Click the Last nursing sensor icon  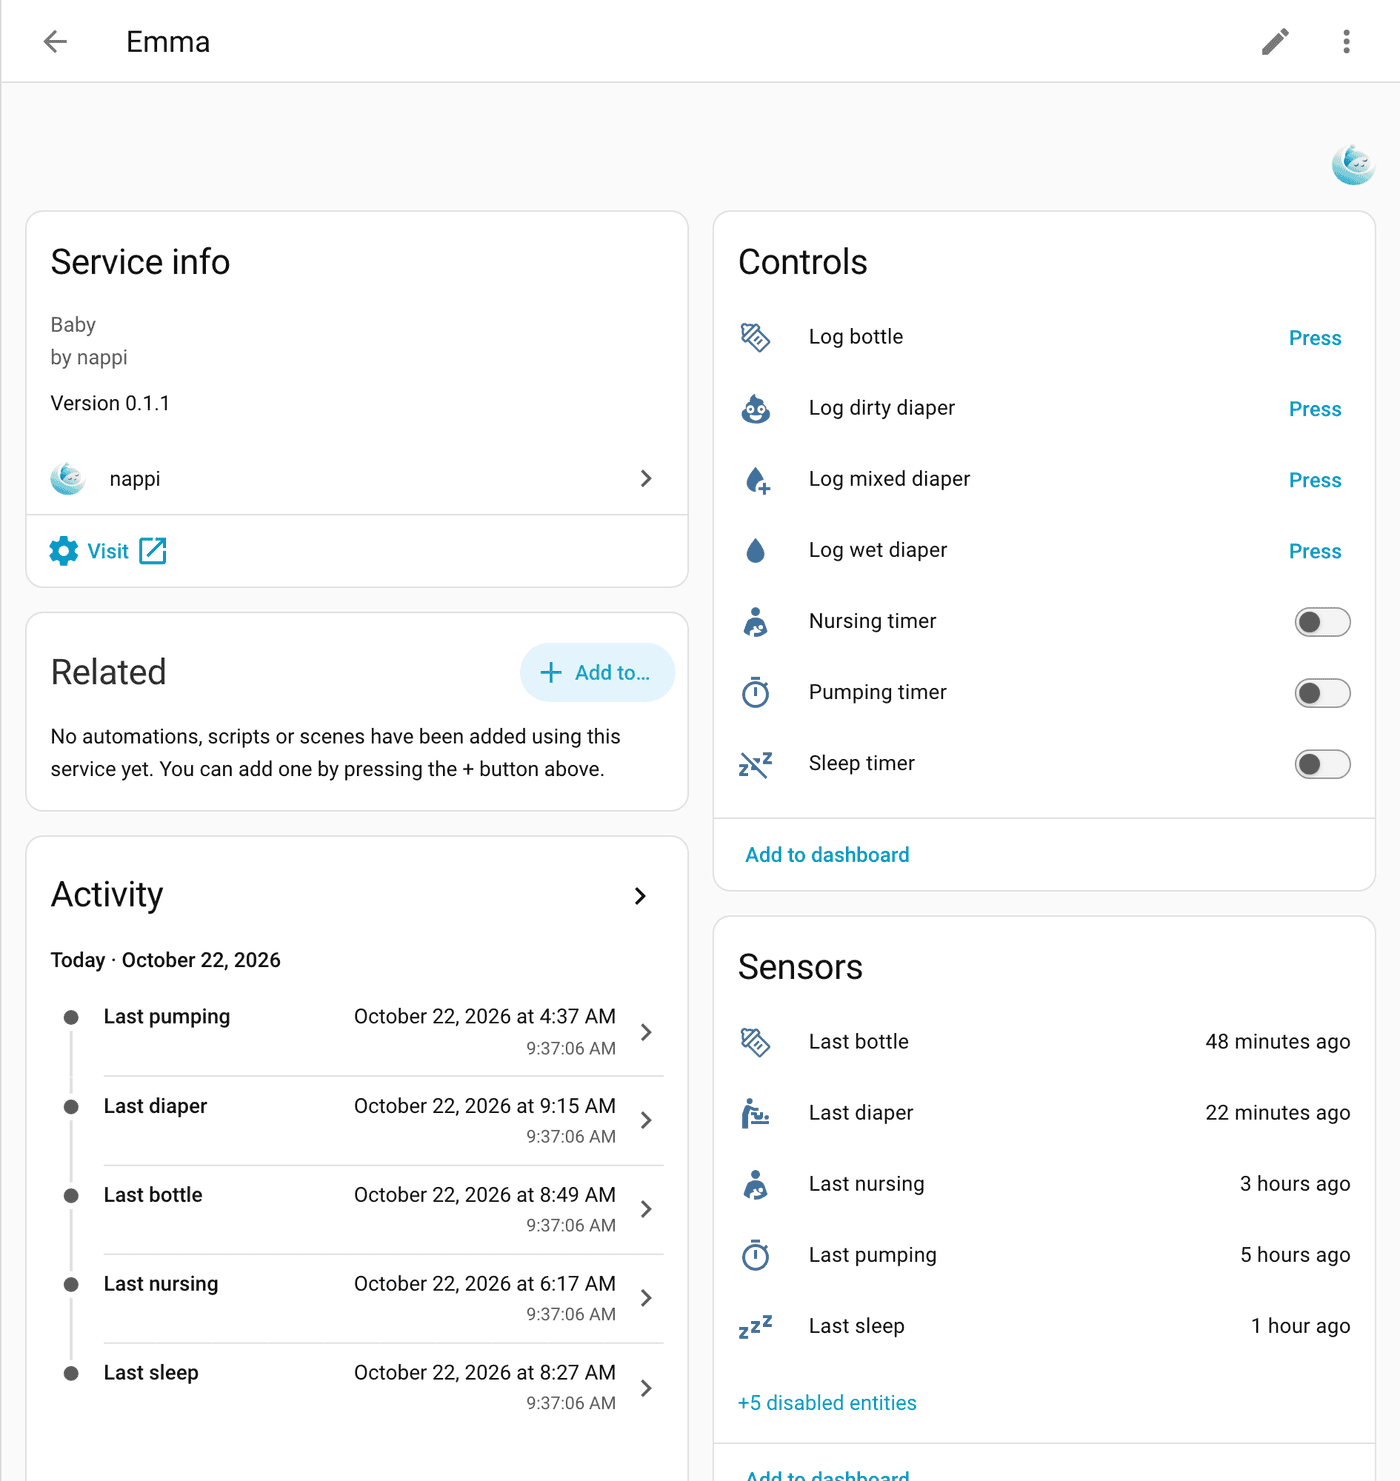coord(756,1185)
